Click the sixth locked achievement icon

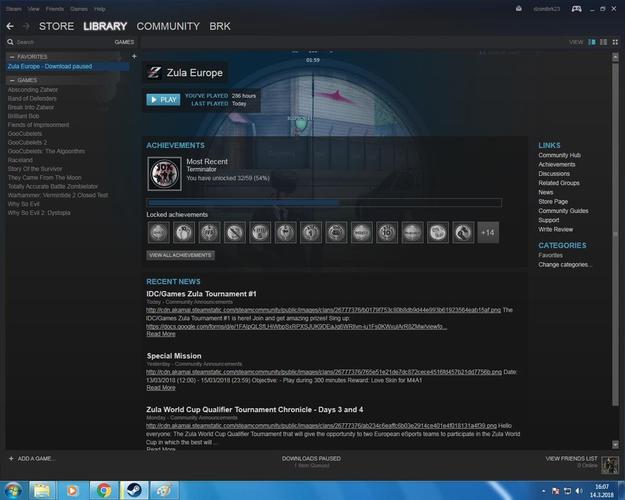pos(286,232)
